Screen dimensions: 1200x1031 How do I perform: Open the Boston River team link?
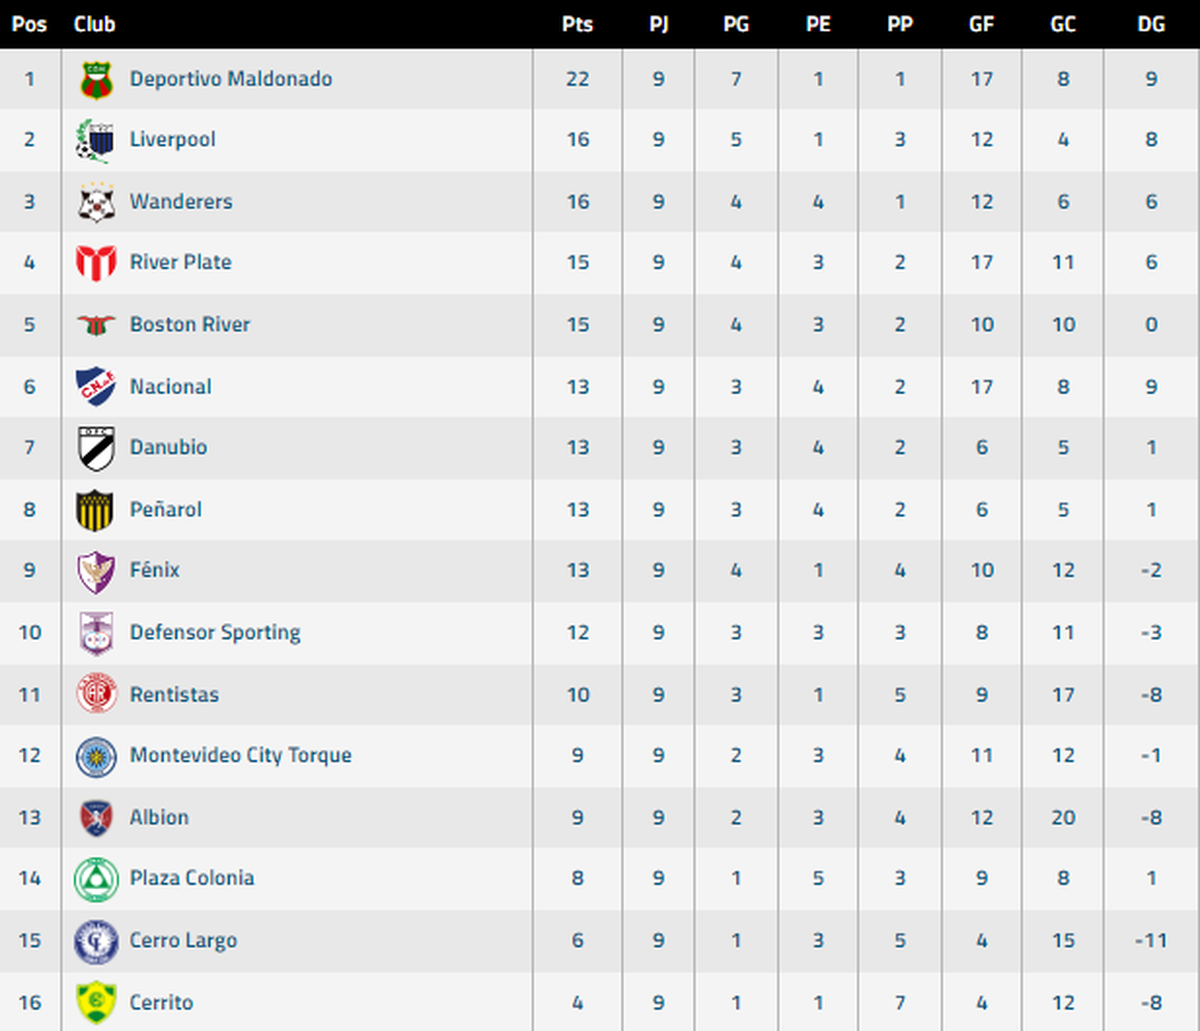tap(190, 324)
